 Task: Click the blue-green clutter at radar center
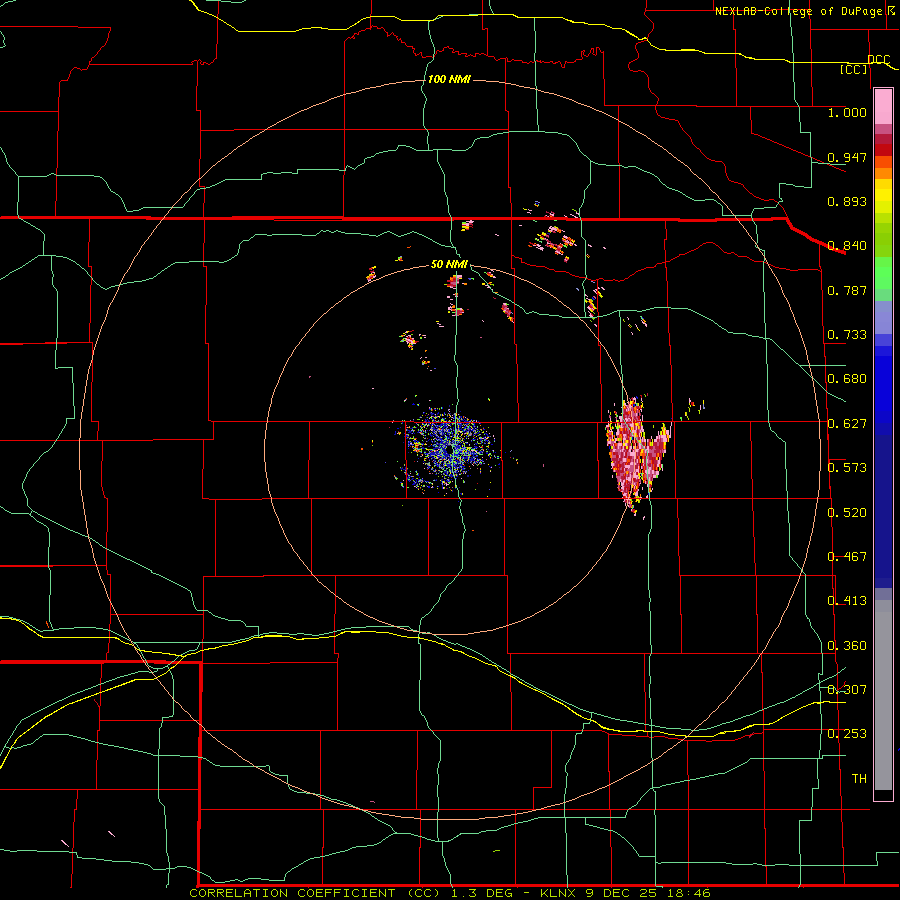pyautogui.click(x=452, y=451)
